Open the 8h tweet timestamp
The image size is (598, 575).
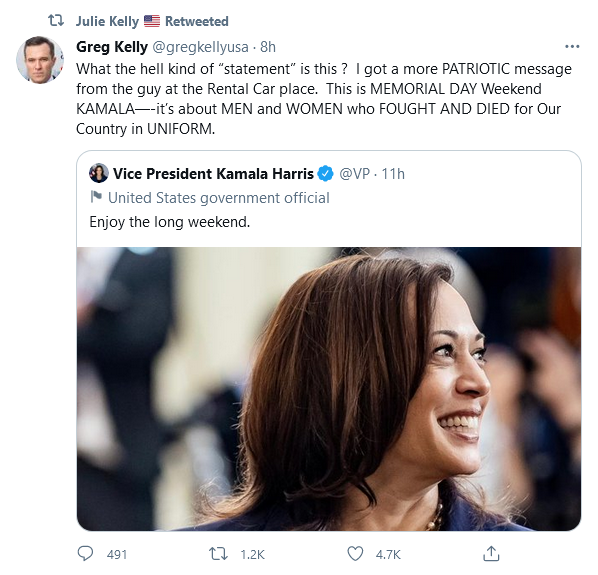coord(268,47)
